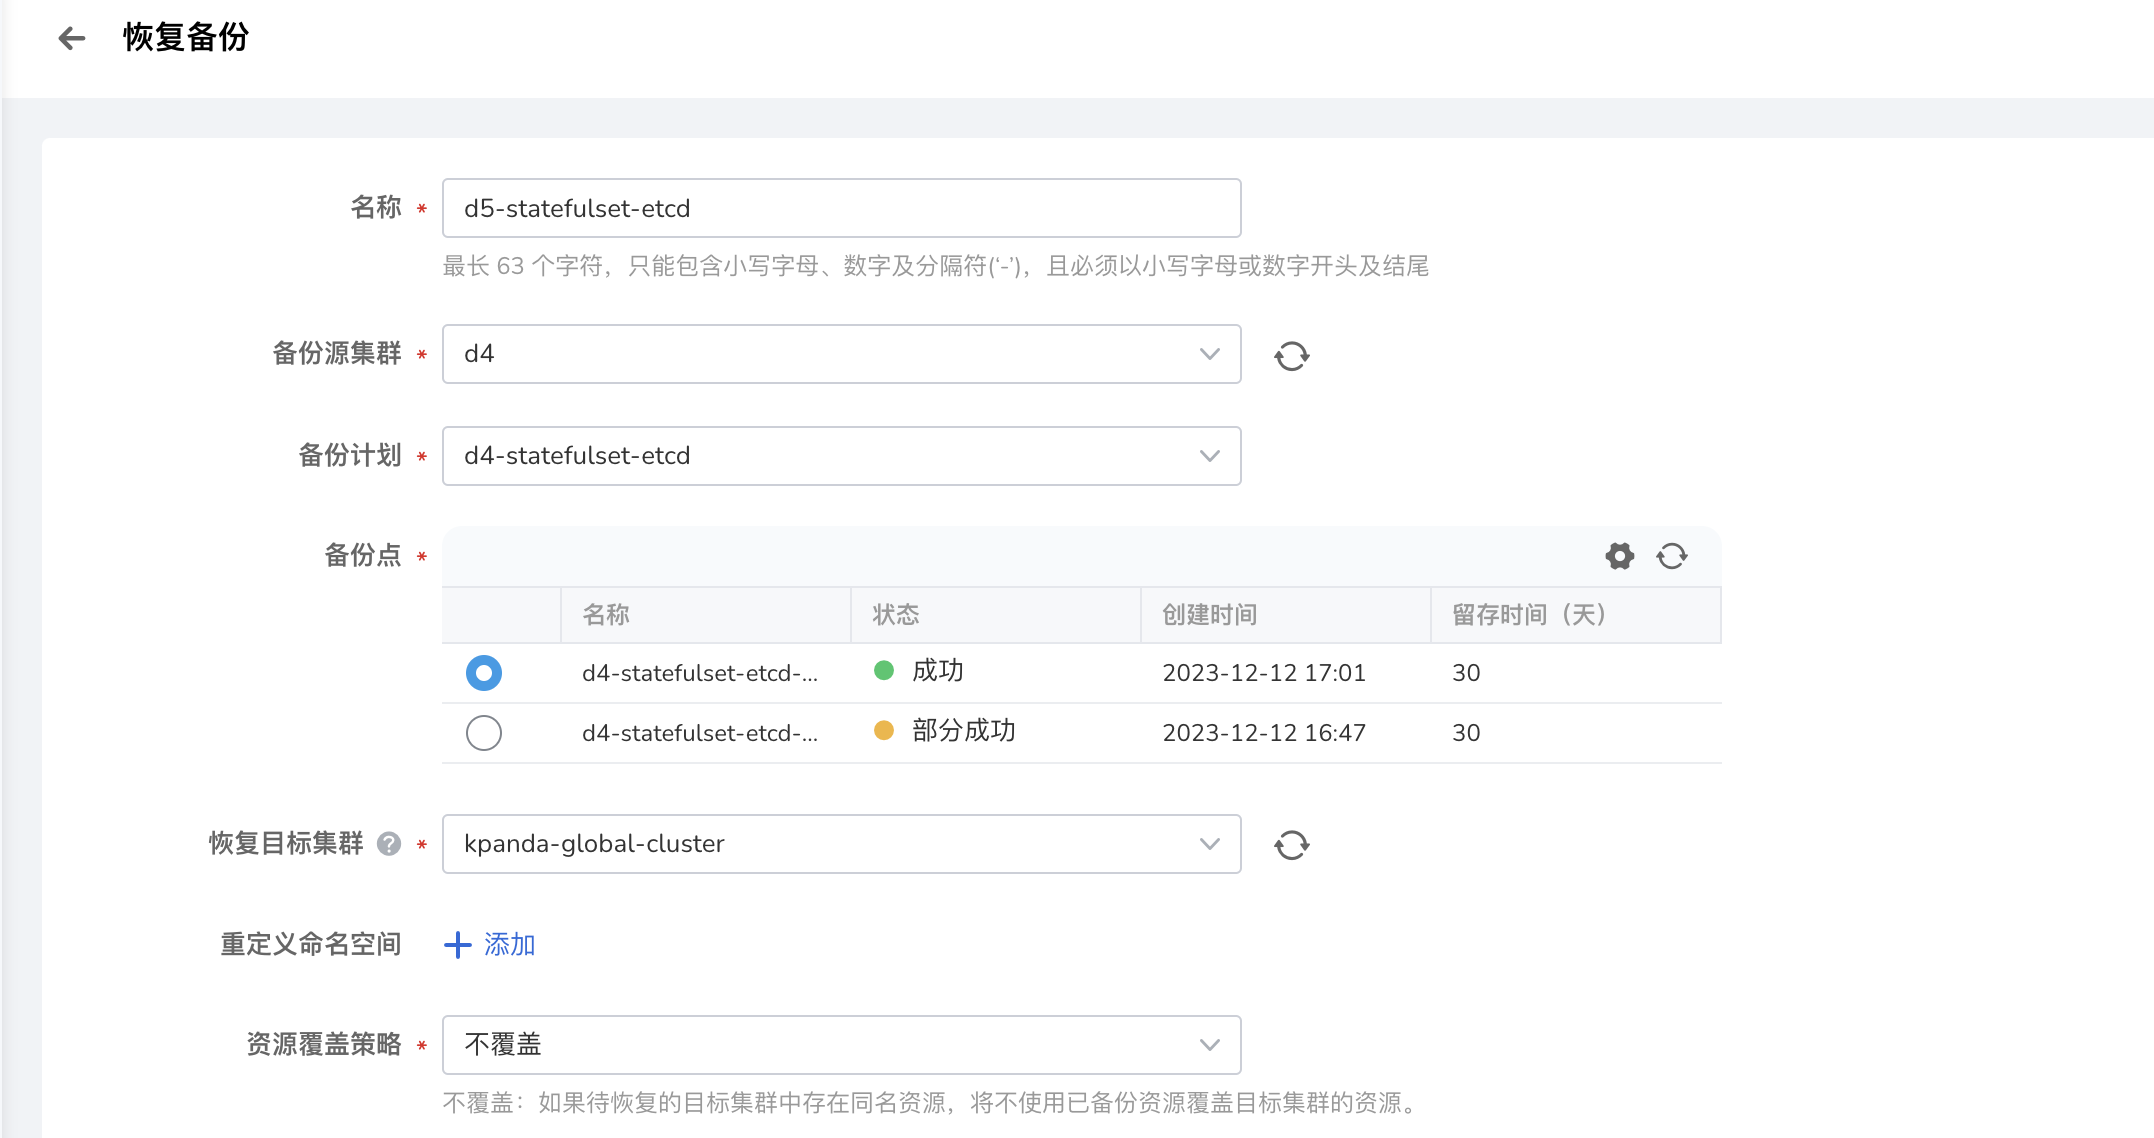Click the second d4-statefulset-etcd backup name
2154x1138 pixels.
click(699, 733)
